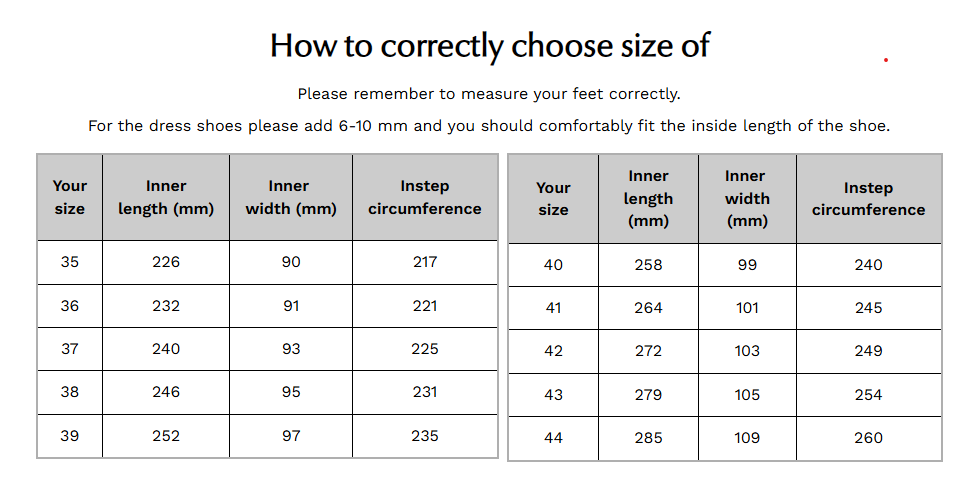Viewport: 979px width, 489px height.
Task: Click the dress shoes 6-10 mm instruction text
Action: pos(489,126)
